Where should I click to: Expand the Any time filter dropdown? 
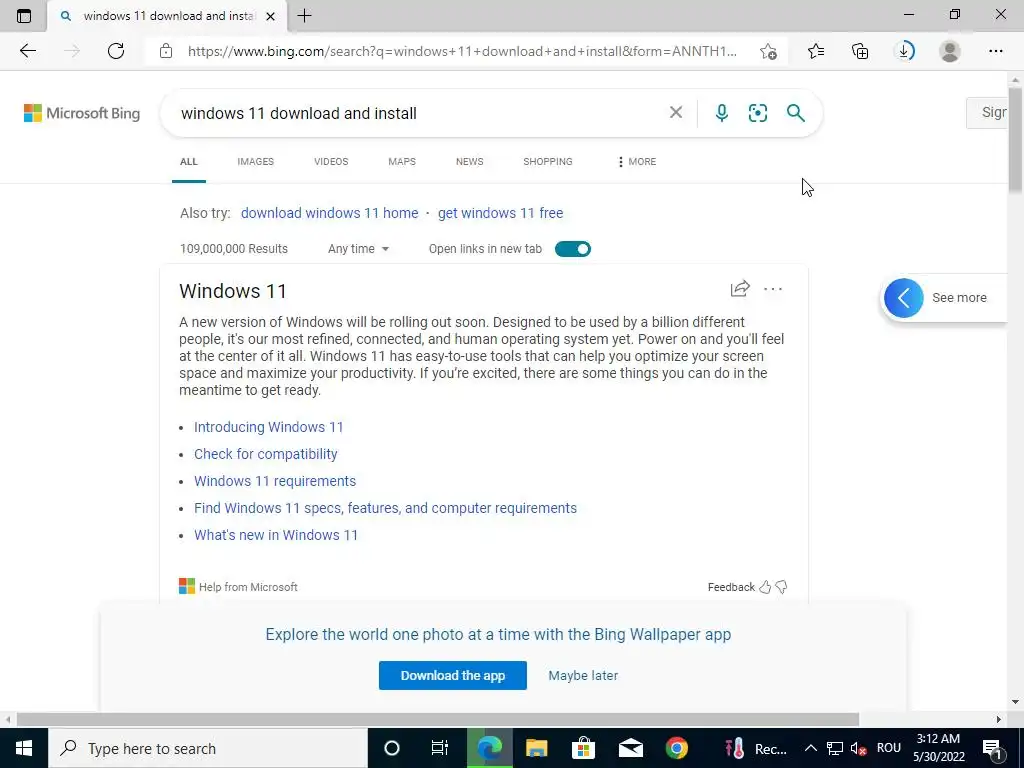point(359,249)
